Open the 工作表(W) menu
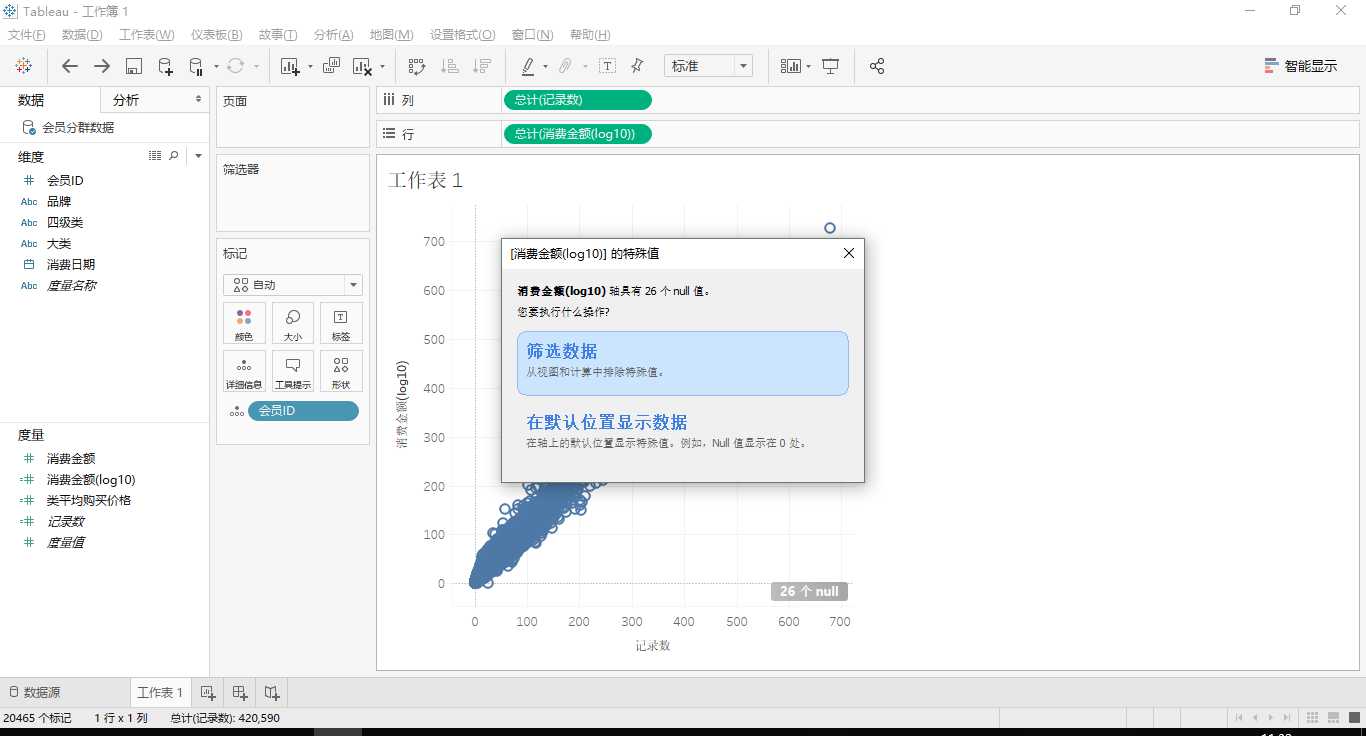1366x736 pixels. 147,35
